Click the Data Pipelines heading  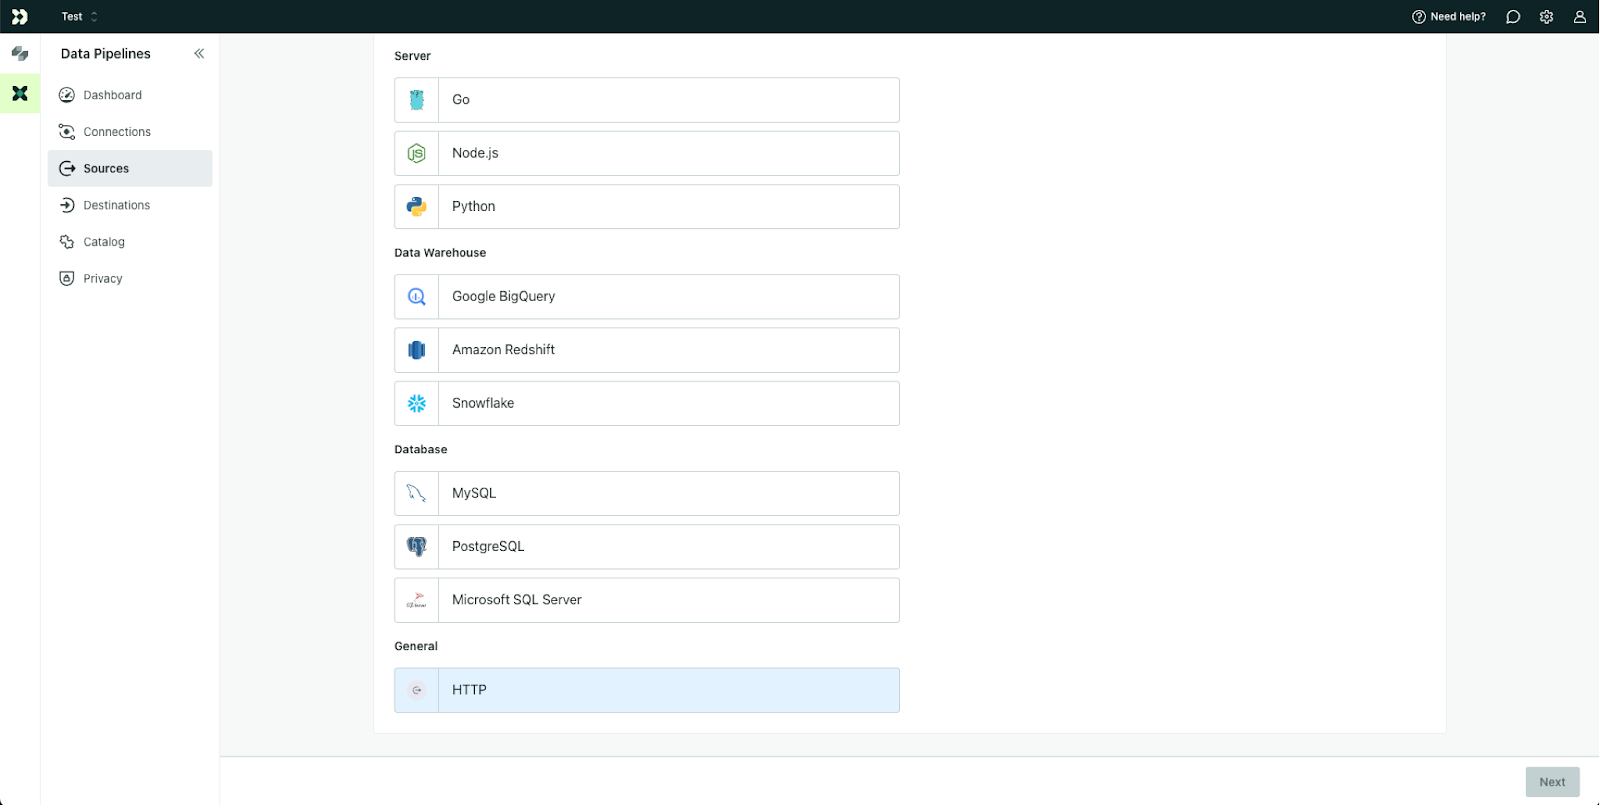106,54
